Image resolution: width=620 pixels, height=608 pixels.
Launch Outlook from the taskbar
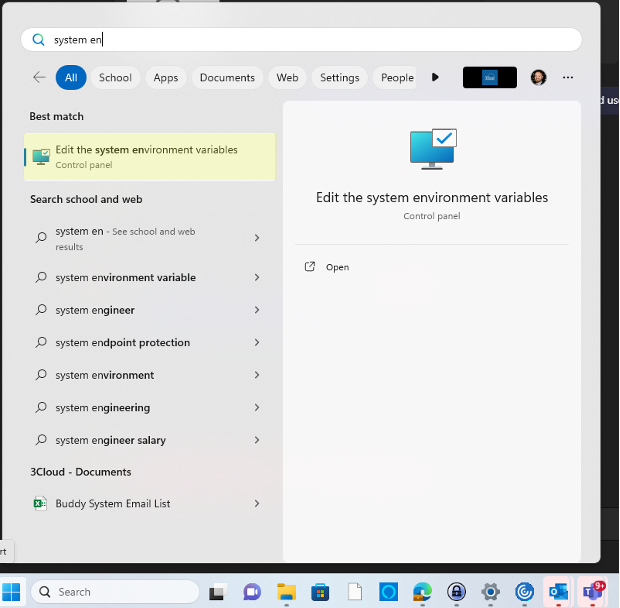point(559,592)
